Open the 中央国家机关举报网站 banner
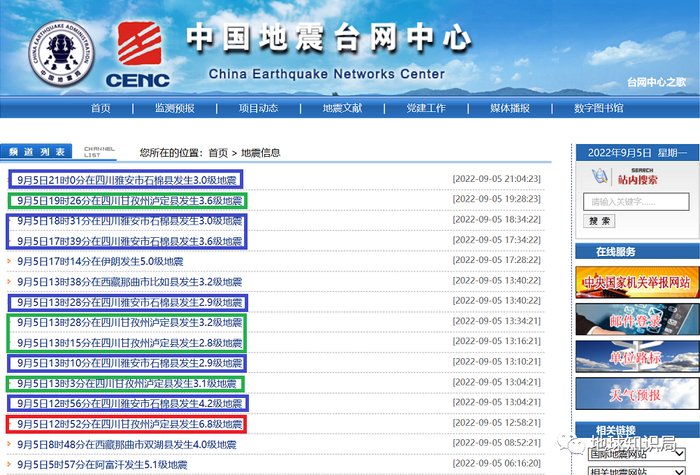Viewport: 700px width, 475px height. click(x=637, y=282)
